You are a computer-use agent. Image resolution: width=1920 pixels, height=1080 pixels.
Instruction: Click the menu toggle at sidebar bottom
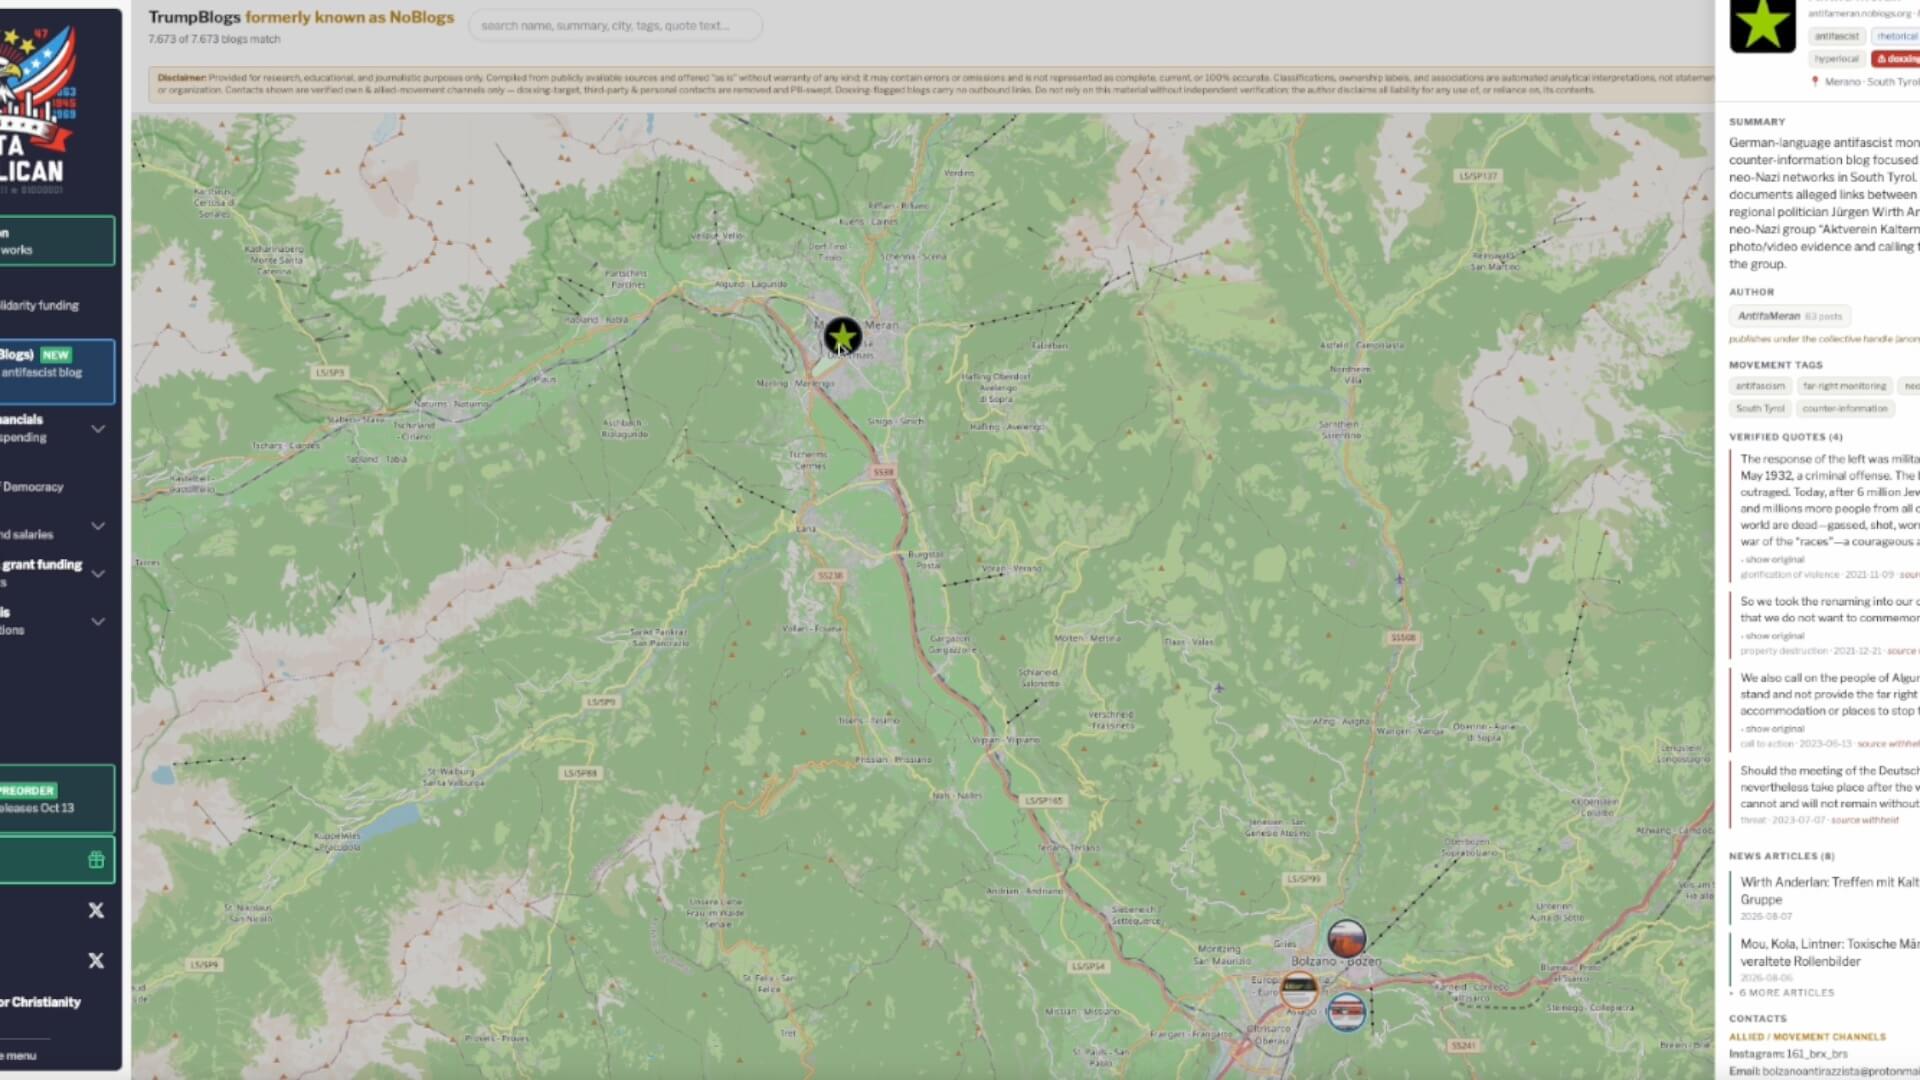[x=19, y=1056]
